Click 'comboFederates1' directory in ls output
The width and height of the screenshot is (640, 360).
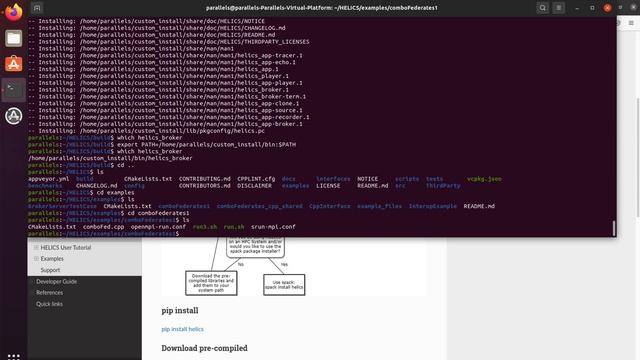pos(184,206)
